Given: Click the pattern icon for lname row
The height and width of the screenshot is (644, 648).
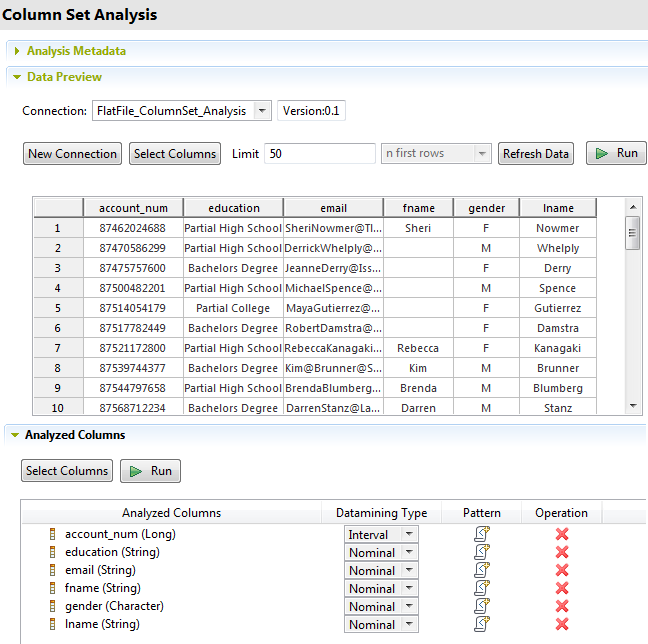Looking at the screenshot, I should click(x=482, y=624).
